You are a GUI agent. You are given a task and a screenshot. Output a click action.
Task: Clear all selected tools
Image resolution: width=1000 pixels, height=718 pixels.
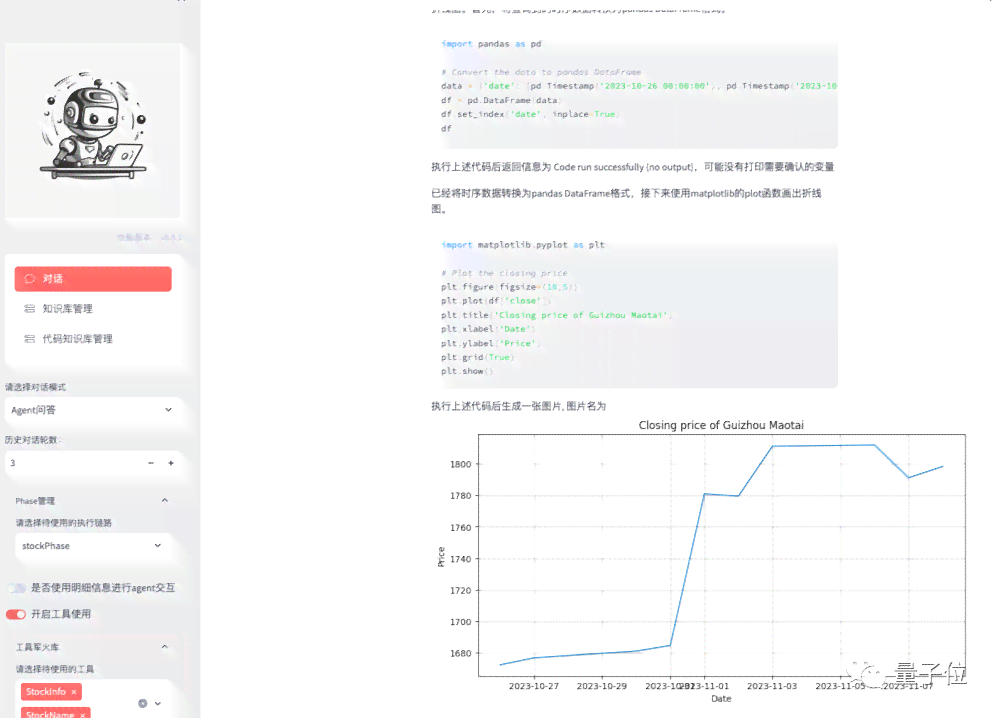142,703
